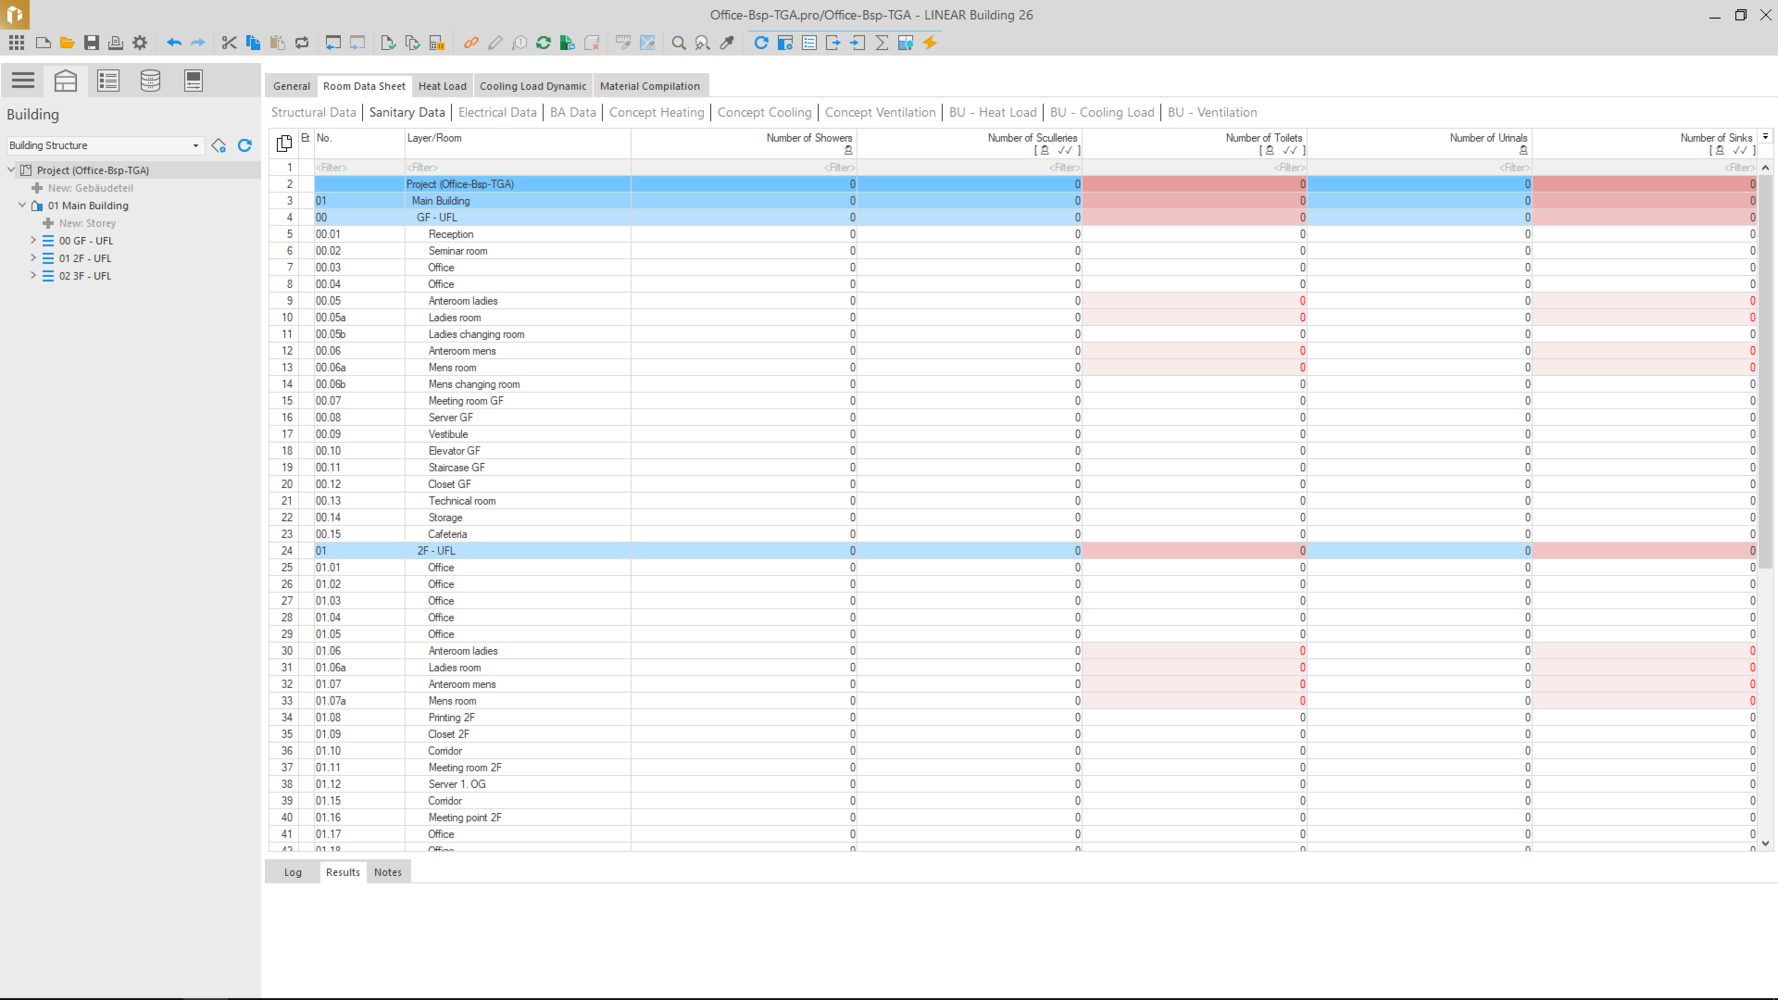Screen dimensions: 1778x1000
Task: Click the yellow lightning bolt icon
Action: tap(930, 43)
